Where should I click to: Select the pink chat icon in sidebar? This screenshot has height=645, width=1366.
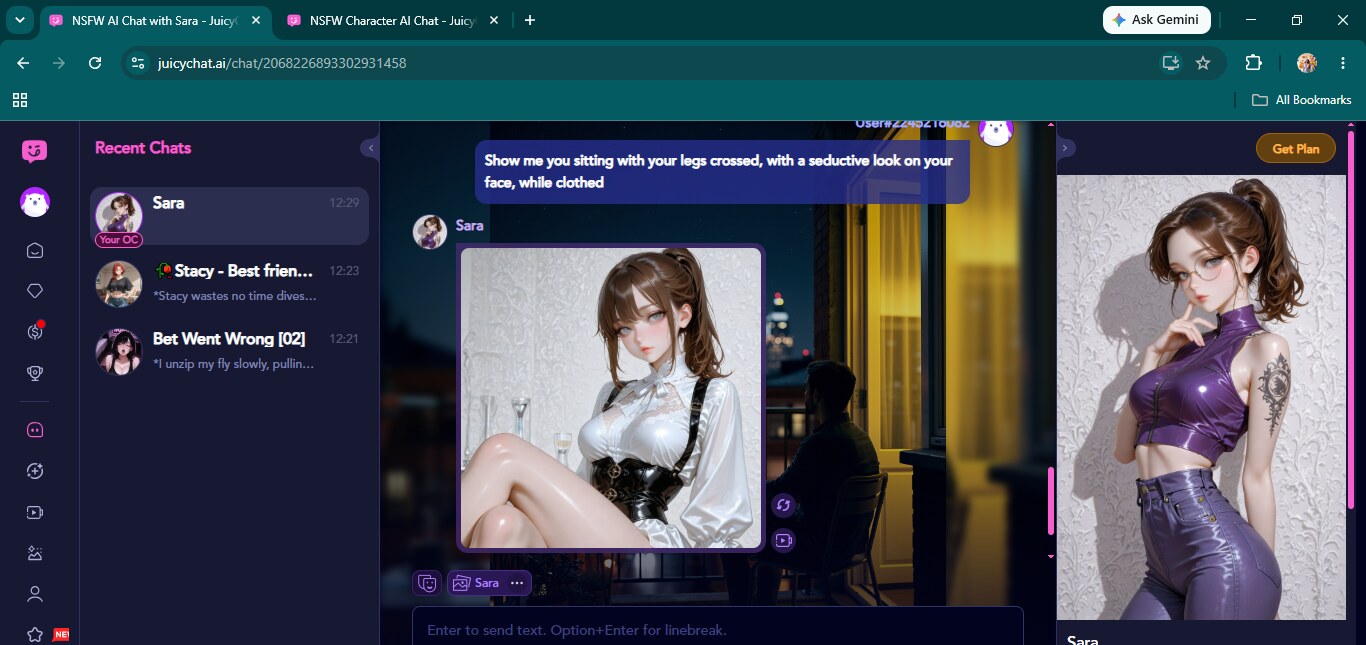tap(34, 430)
